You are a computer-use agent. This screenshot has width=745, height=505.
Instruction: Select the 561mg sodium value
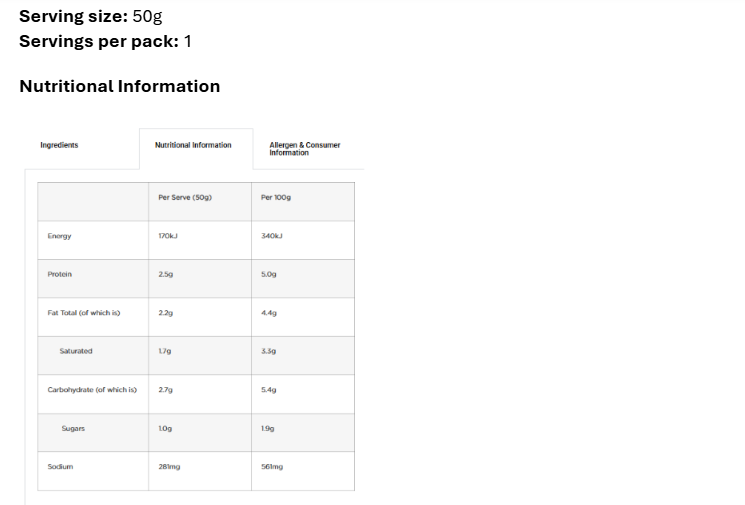point(272,467)
